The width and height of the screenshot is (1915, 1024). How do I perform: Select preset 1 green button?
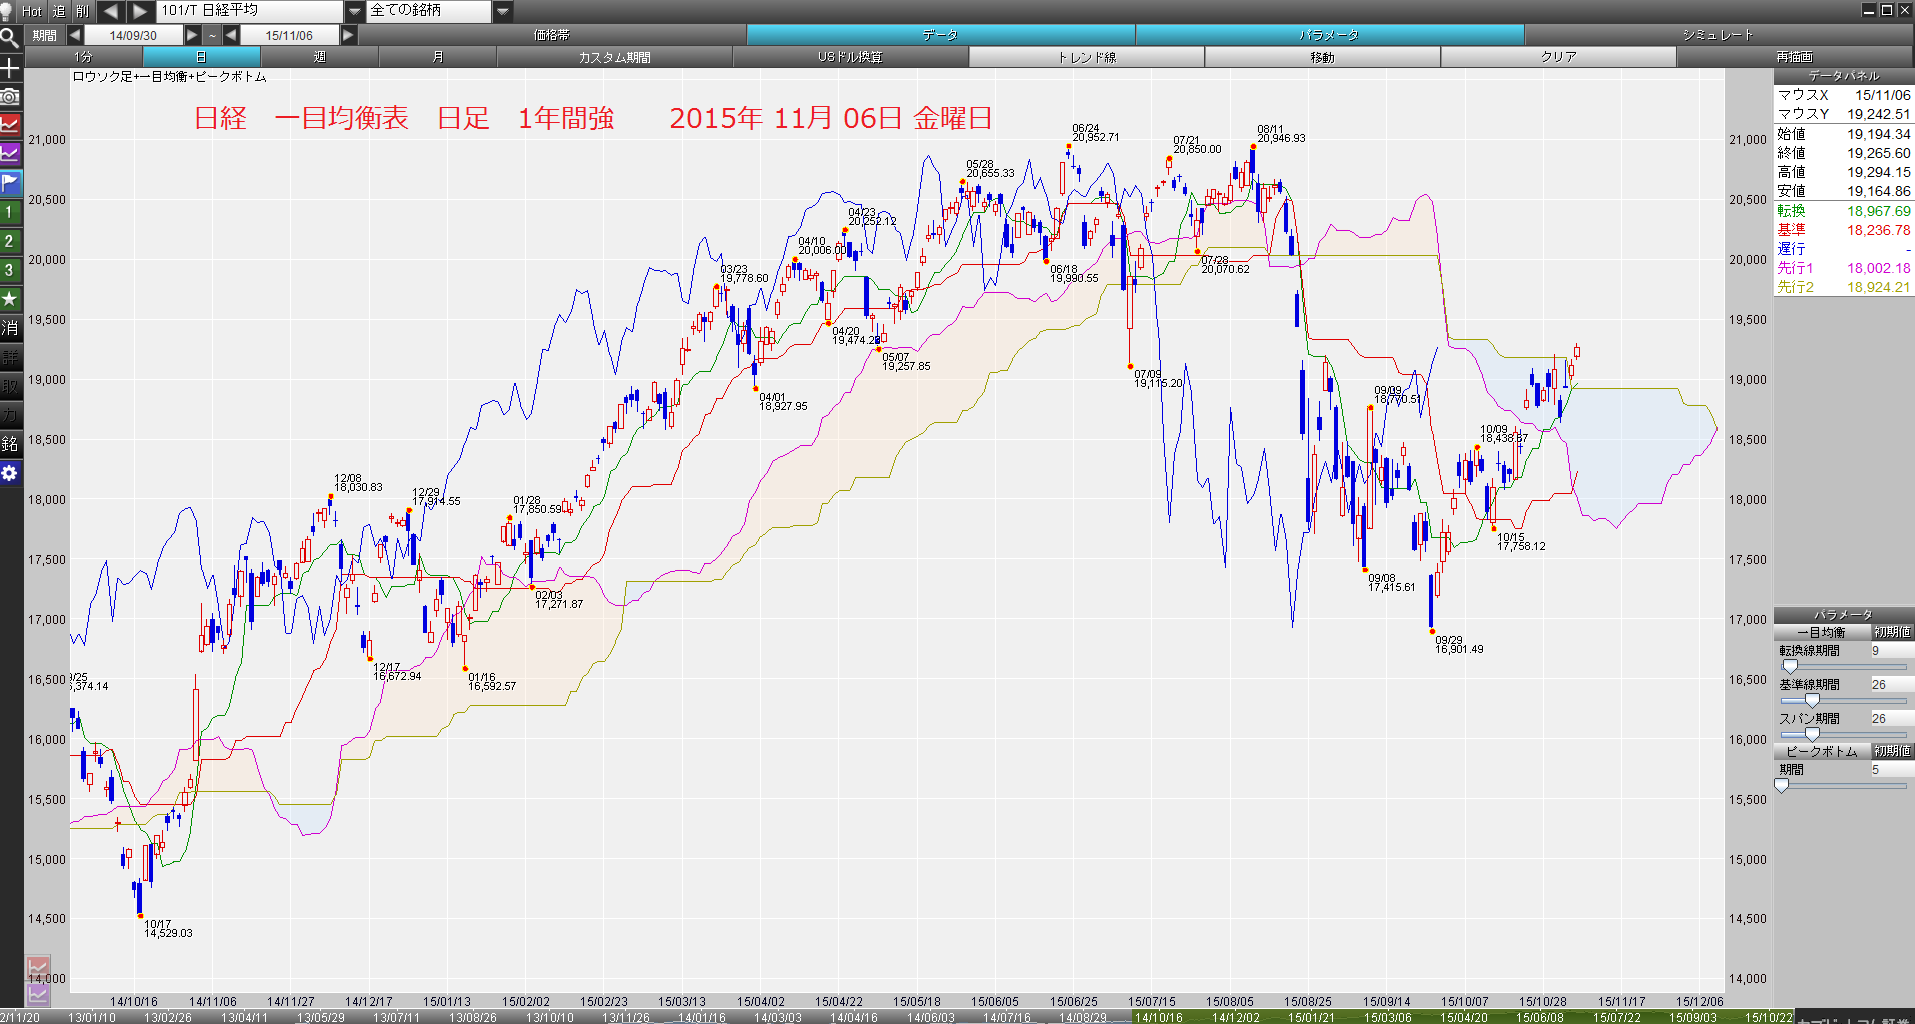(x=10, y=212)
